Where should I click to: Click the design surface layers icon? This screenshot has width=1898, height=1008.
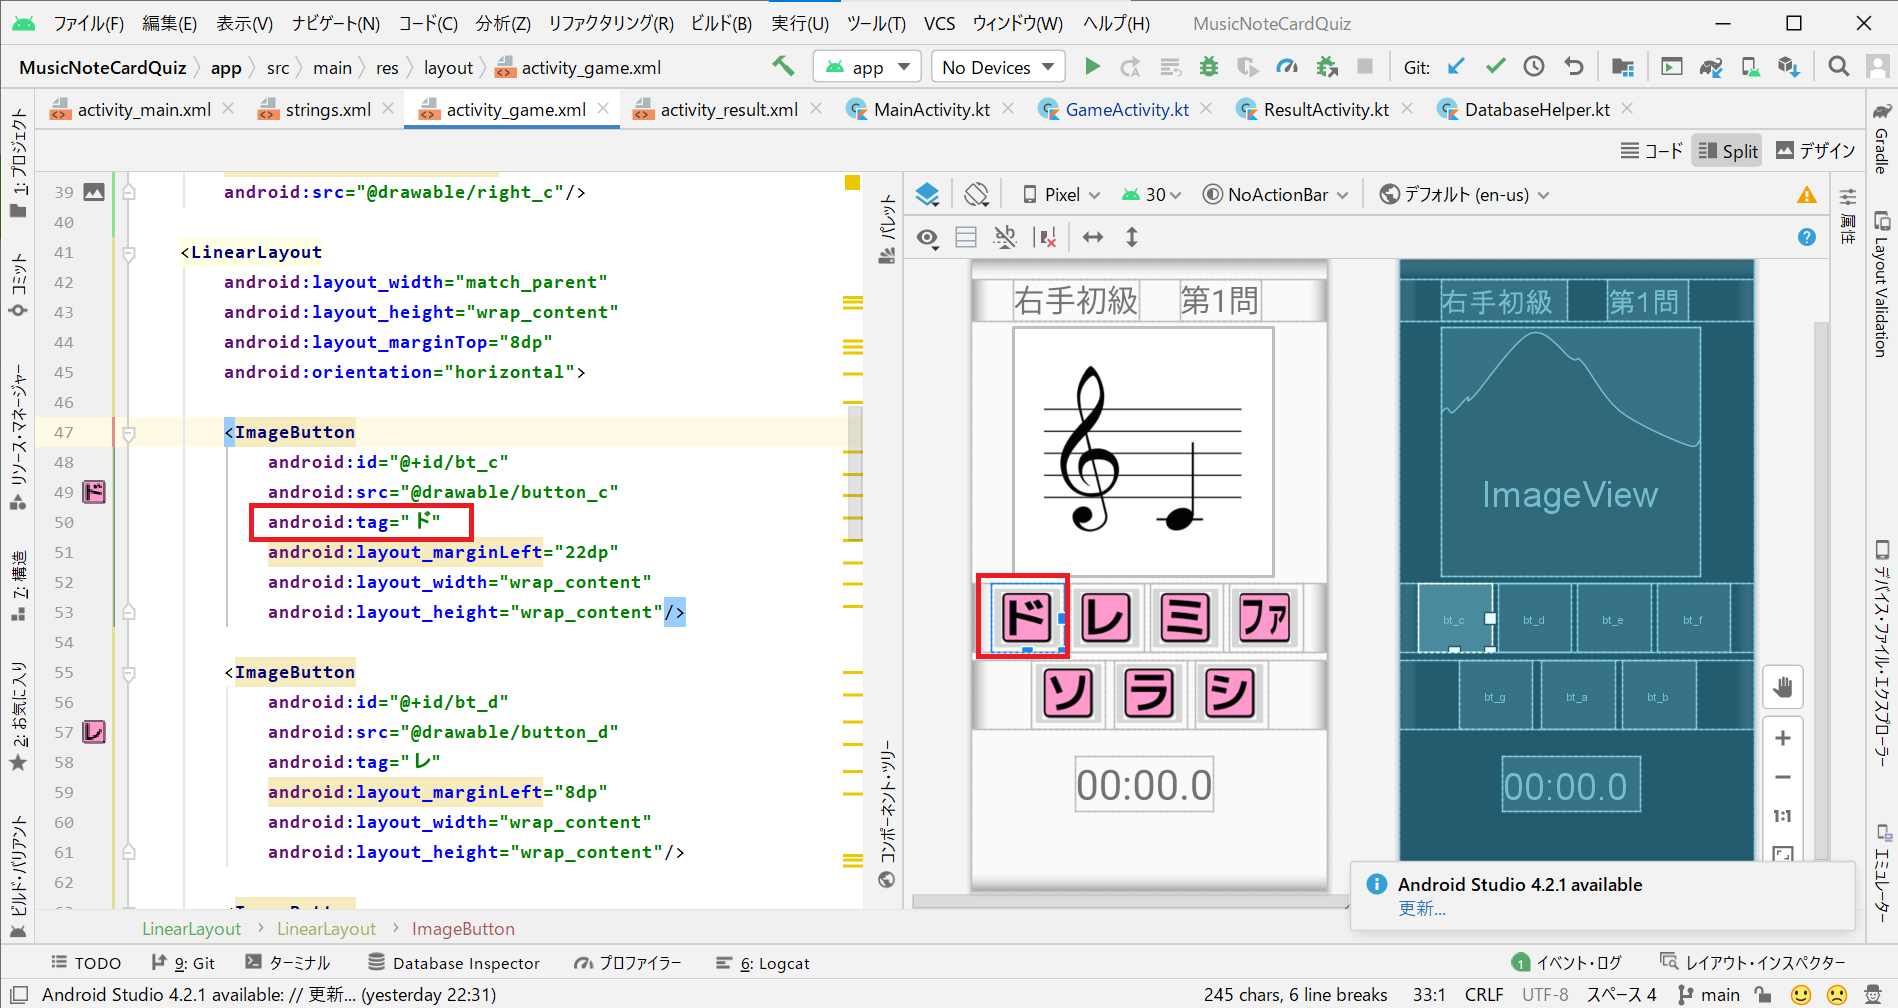927,195
